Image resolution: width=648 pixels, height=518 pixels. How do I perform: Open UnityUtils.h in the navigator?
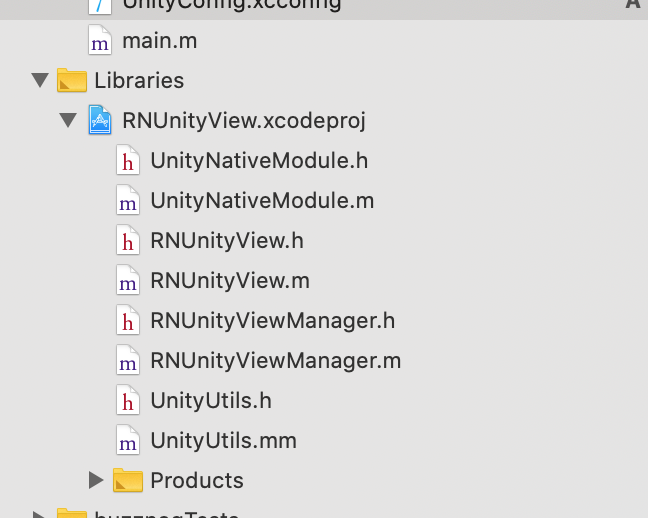[x=211, y=401]
